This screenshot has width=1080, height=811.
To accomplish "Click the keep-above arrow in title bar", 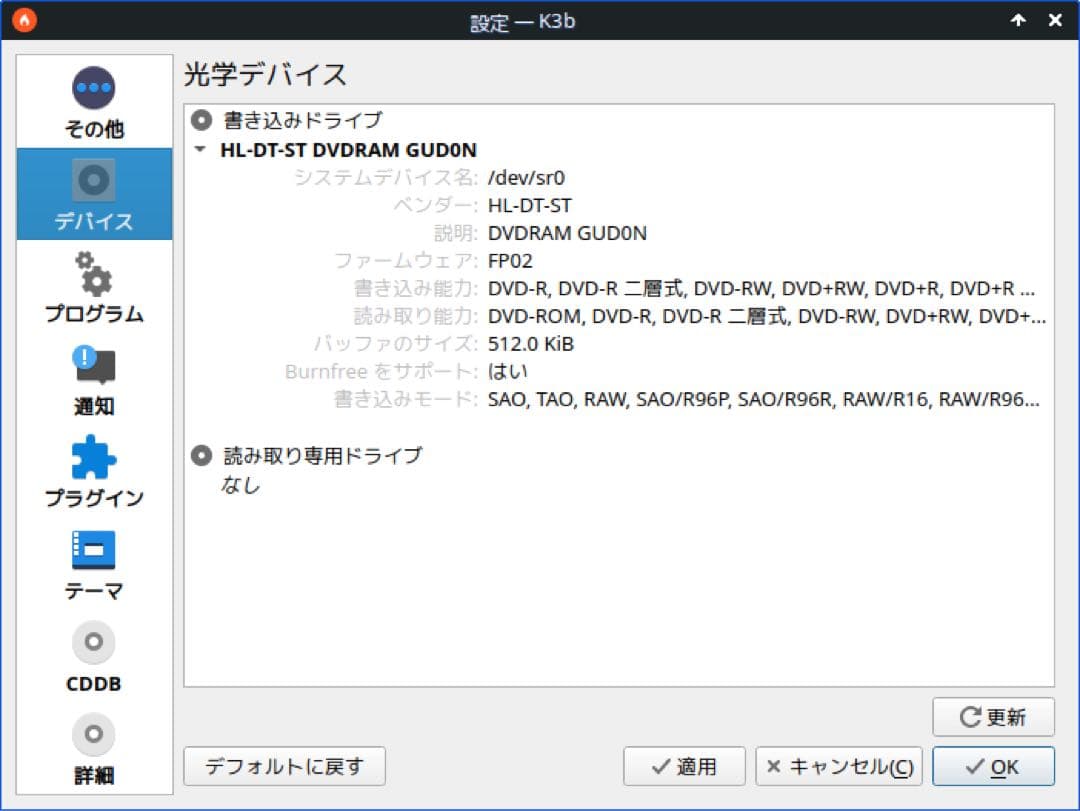I will coord(1018,20).
